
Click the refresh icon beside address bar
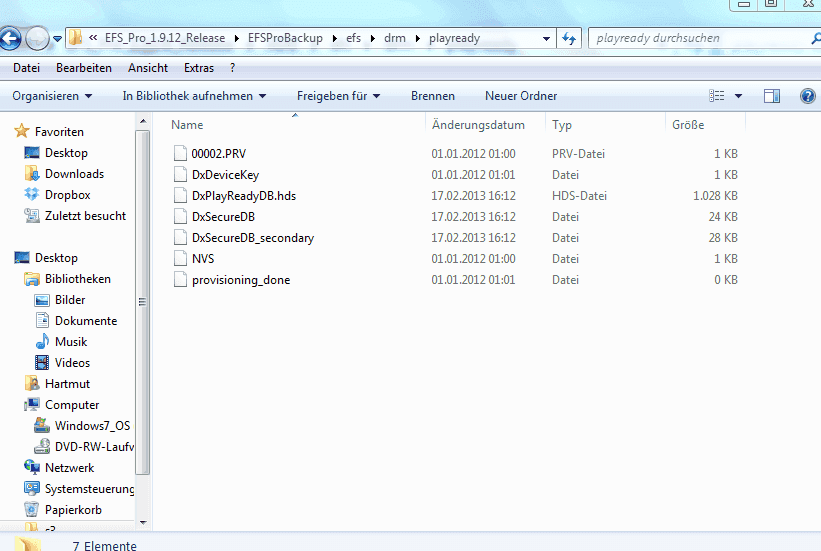pos(569,39)
